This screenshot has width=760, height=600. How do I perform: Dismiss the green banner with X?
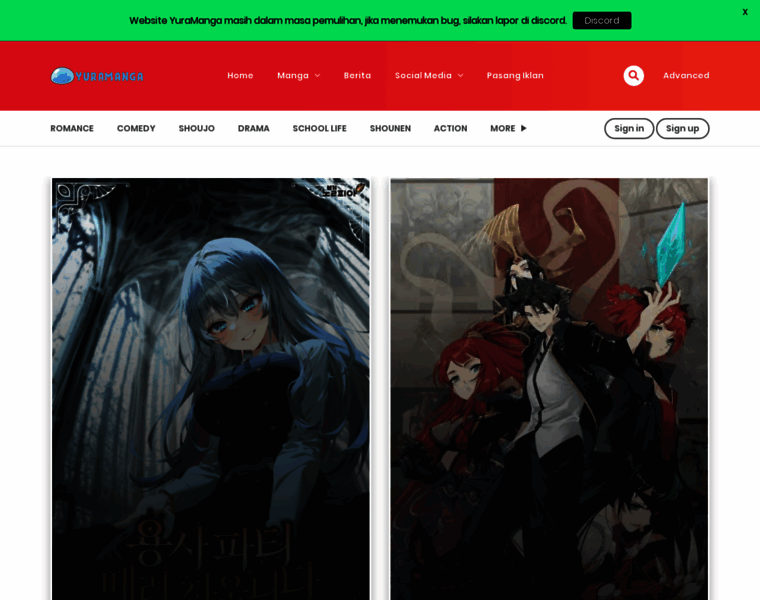745,12
